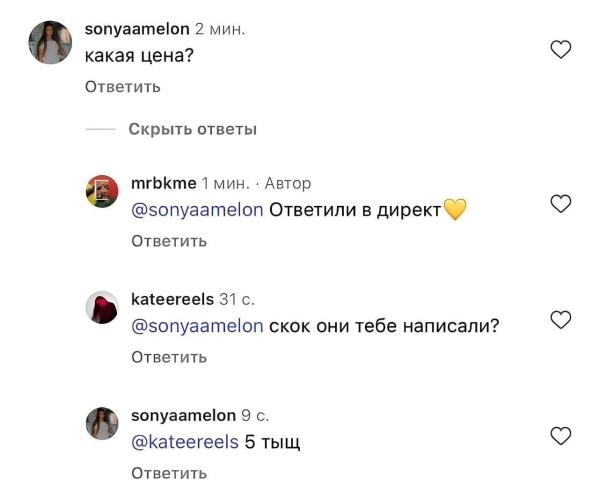598x500 pixels.
Task: Collapse replies via "Скрыть ответы"
Action: [192, 129]
